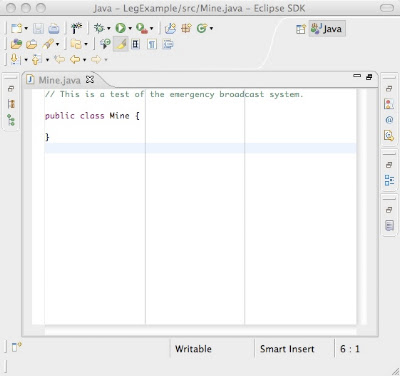Click the cursor with green C icon
Image resolution: width=400 pixels, height=376 pixels.
pos(105,44)
